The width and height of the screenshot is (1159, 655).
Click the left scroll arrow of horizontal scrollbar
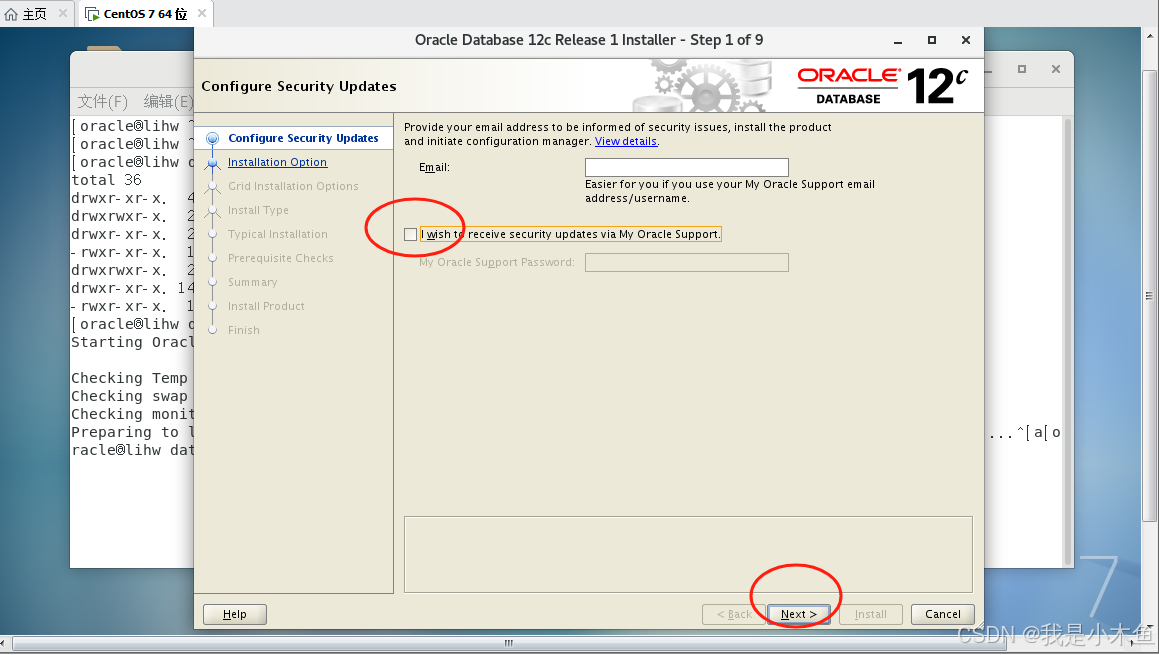click(5, 643)
